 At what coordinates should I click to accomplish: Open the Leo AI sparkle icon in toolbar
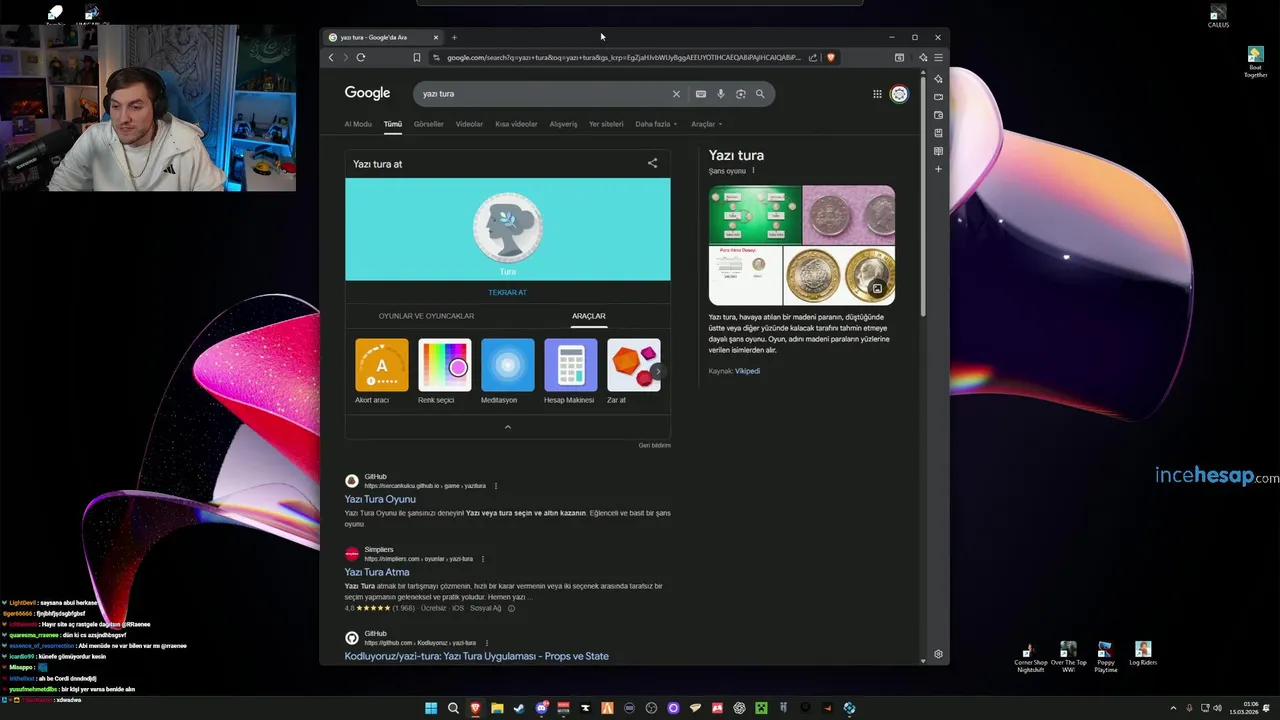point(922,57)
